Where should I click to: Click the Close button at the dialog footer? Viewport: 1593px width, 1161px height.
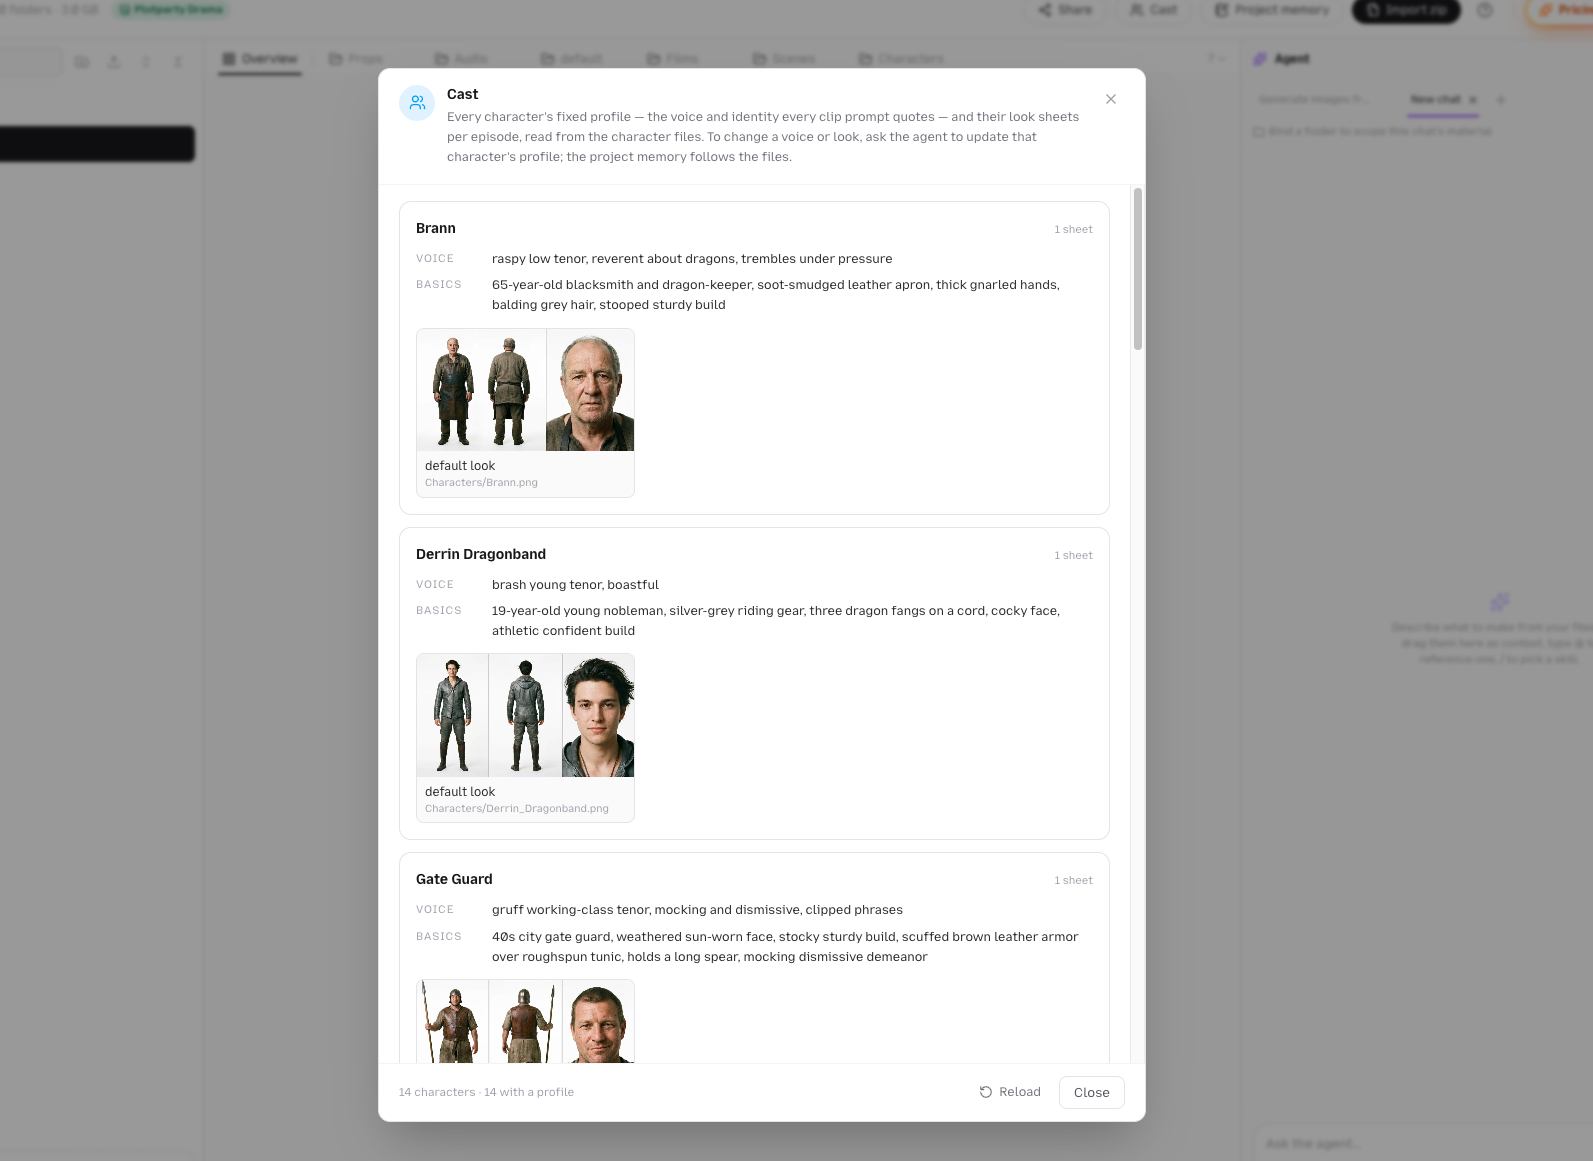pyautogui.click(x=1091, y=1092)
